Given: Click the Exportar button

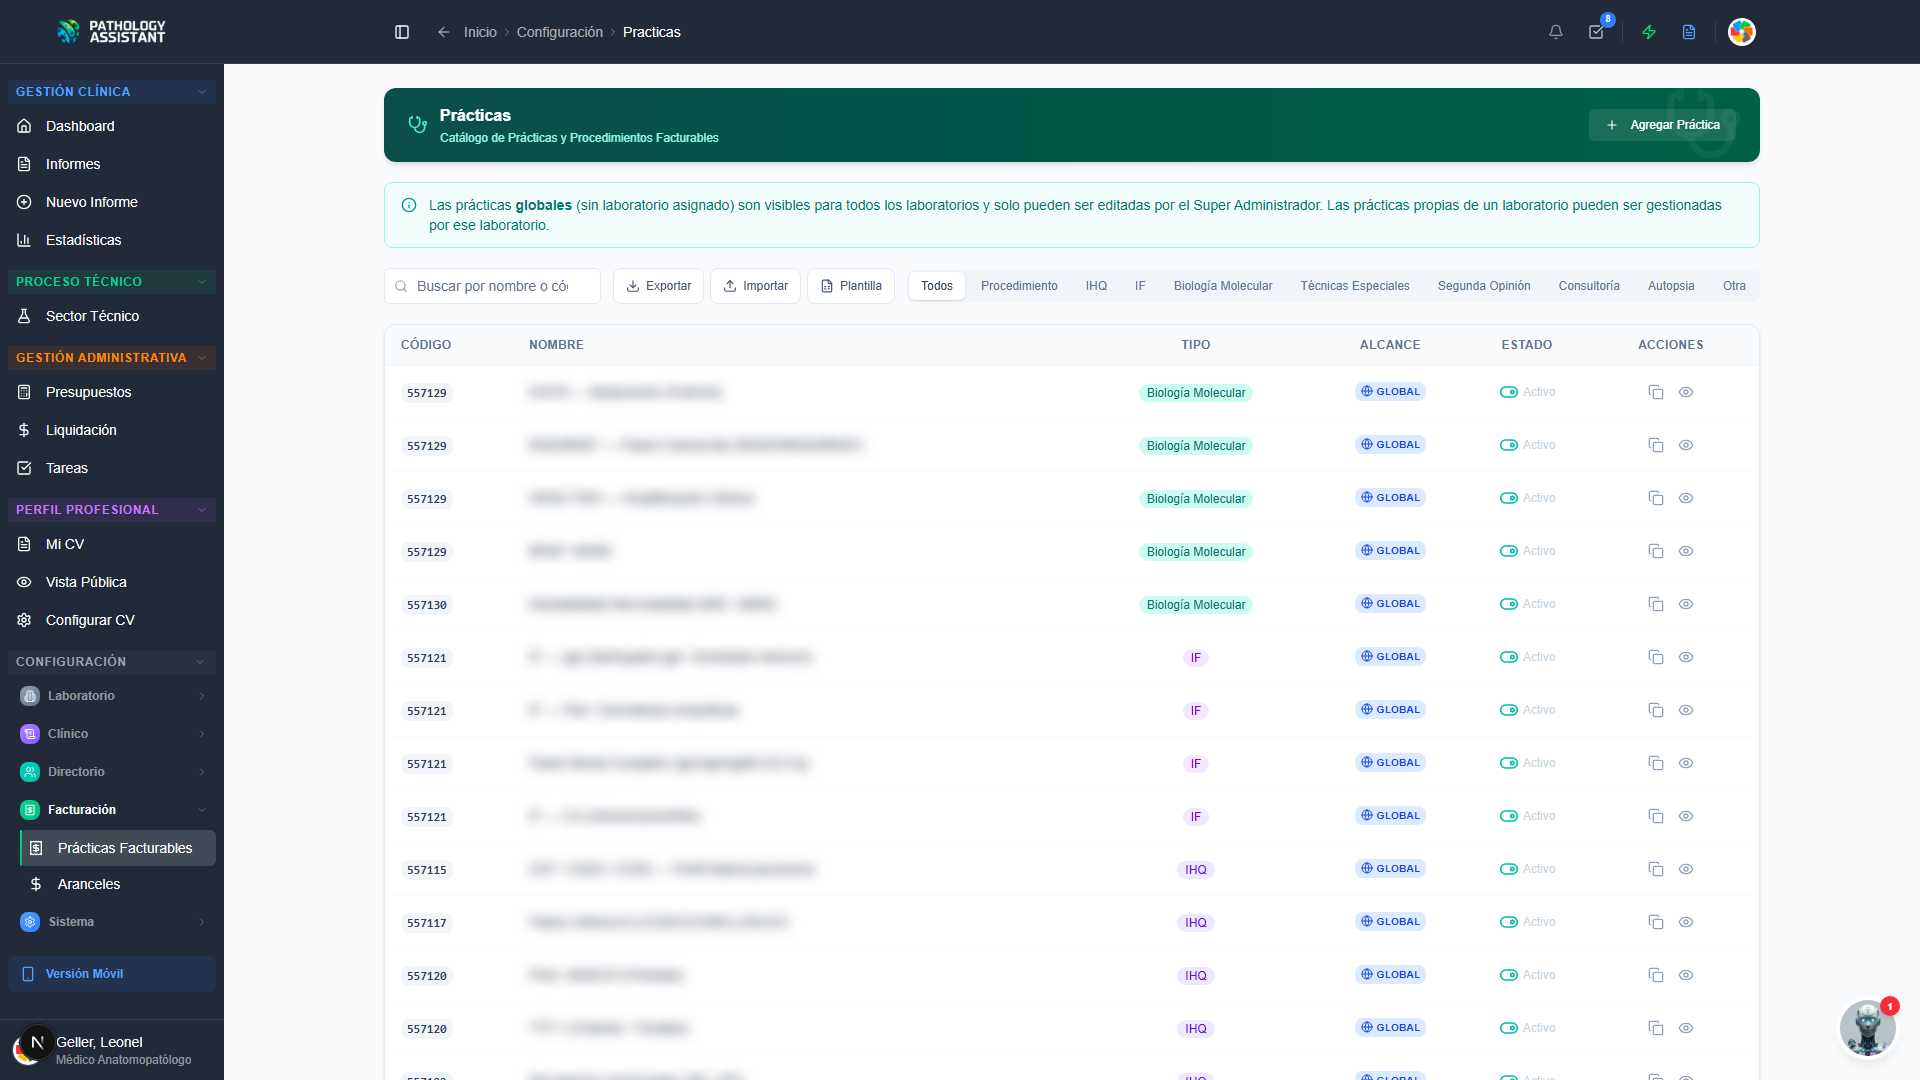Looking at the screenshot, I should [658, 286].
